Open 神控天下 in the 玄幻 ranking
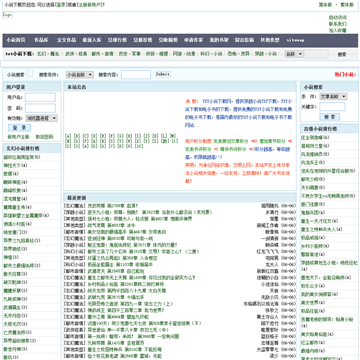 coord(12,165)
